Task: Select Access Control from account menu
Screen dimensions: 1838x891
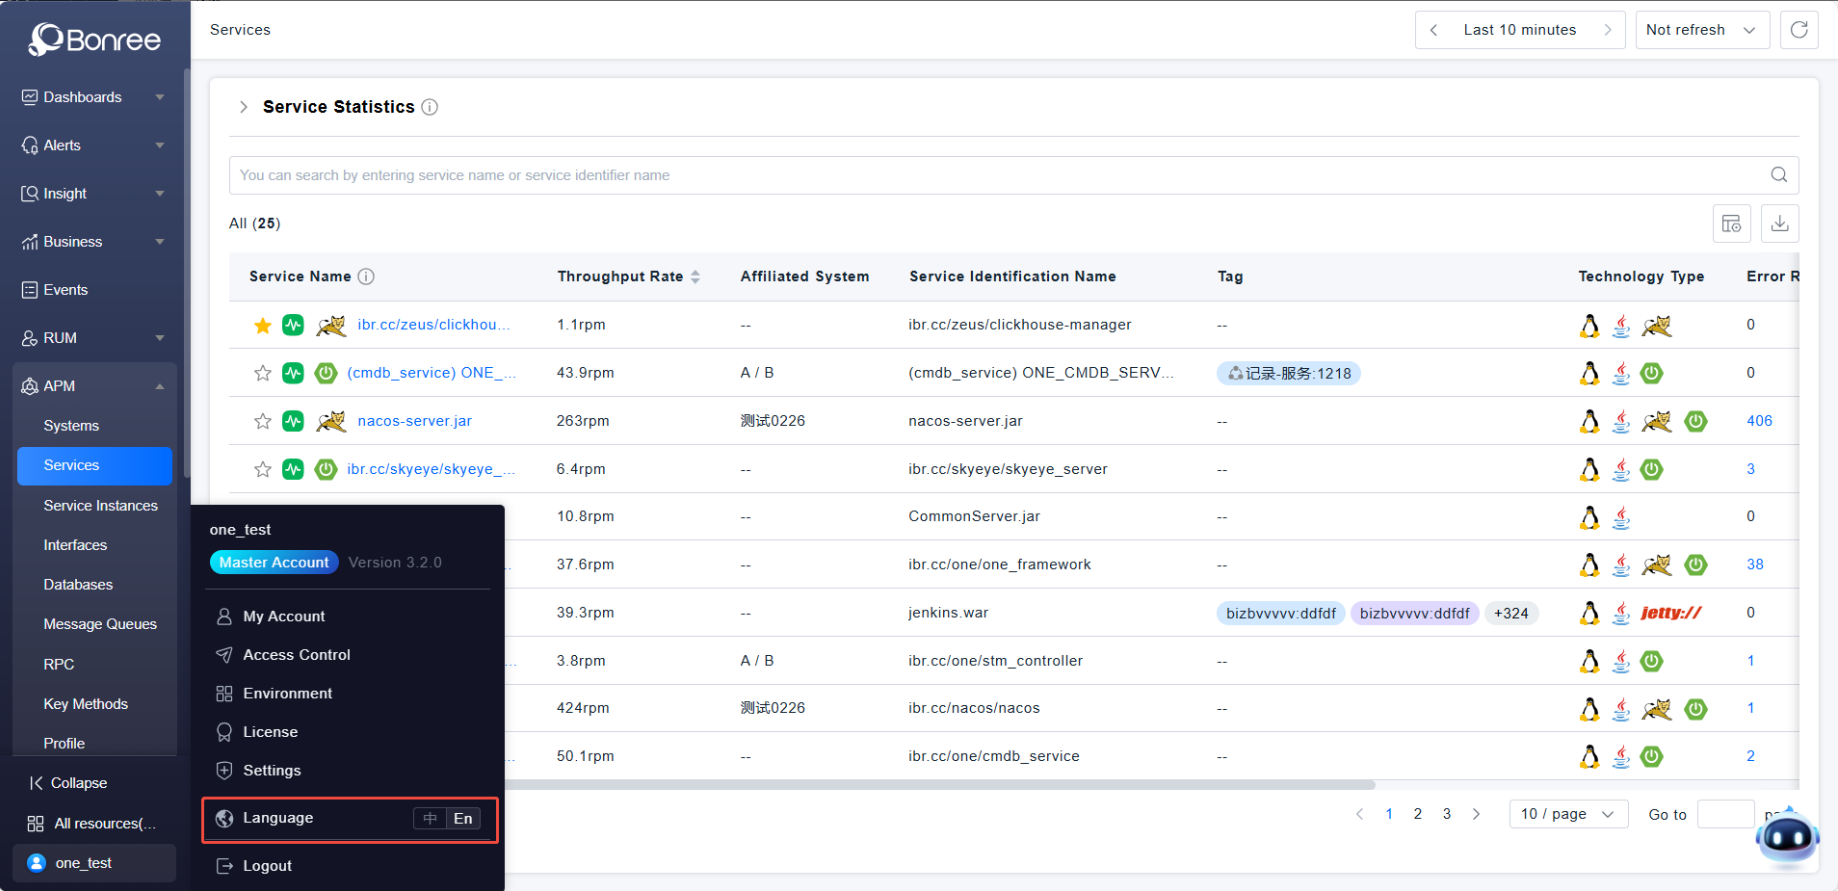Action: 296,655
